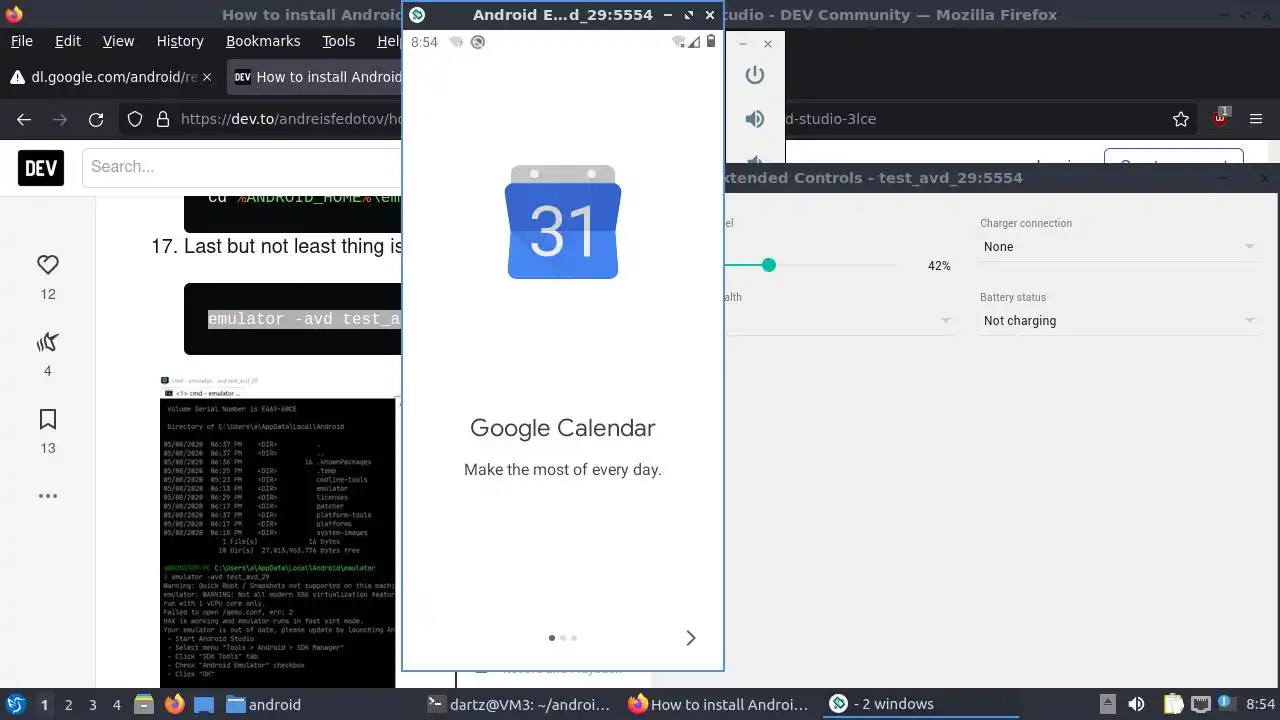The height and width of the screenshot is (720, 1280).
Task: Open the desktop start menu icon
Action: click(x=15, y=704)
